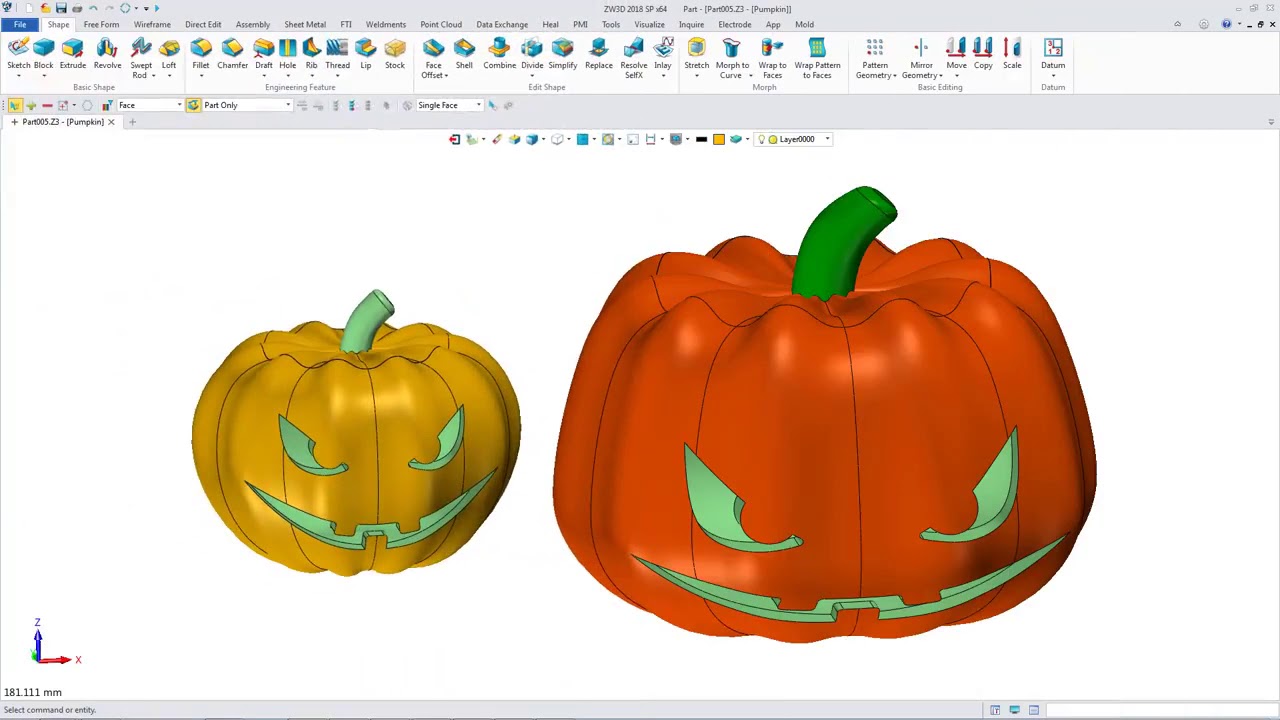Switch to the Free Form tab
The height and width of the screenshot is (720, 1280).
tap(101, 24)
